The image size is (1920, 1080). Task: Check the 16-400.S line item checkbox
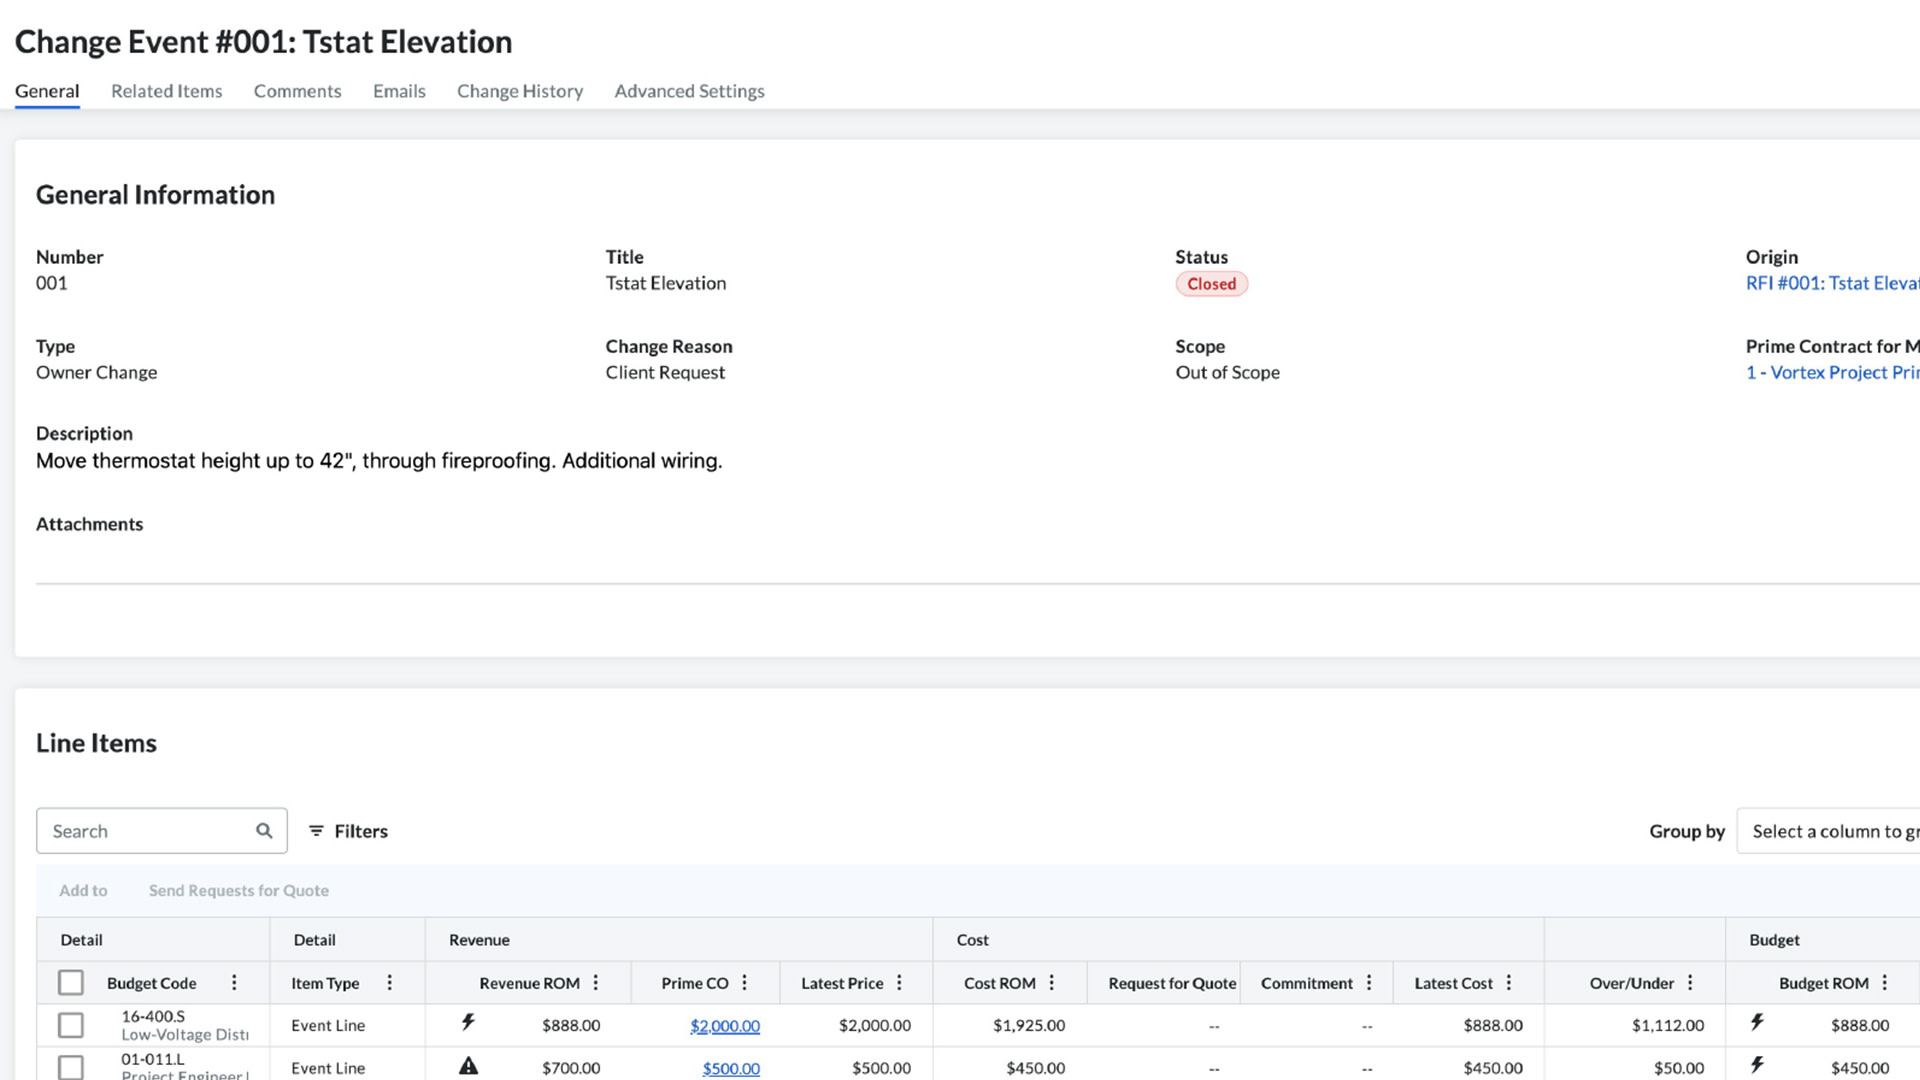[x=70, y=1024]
